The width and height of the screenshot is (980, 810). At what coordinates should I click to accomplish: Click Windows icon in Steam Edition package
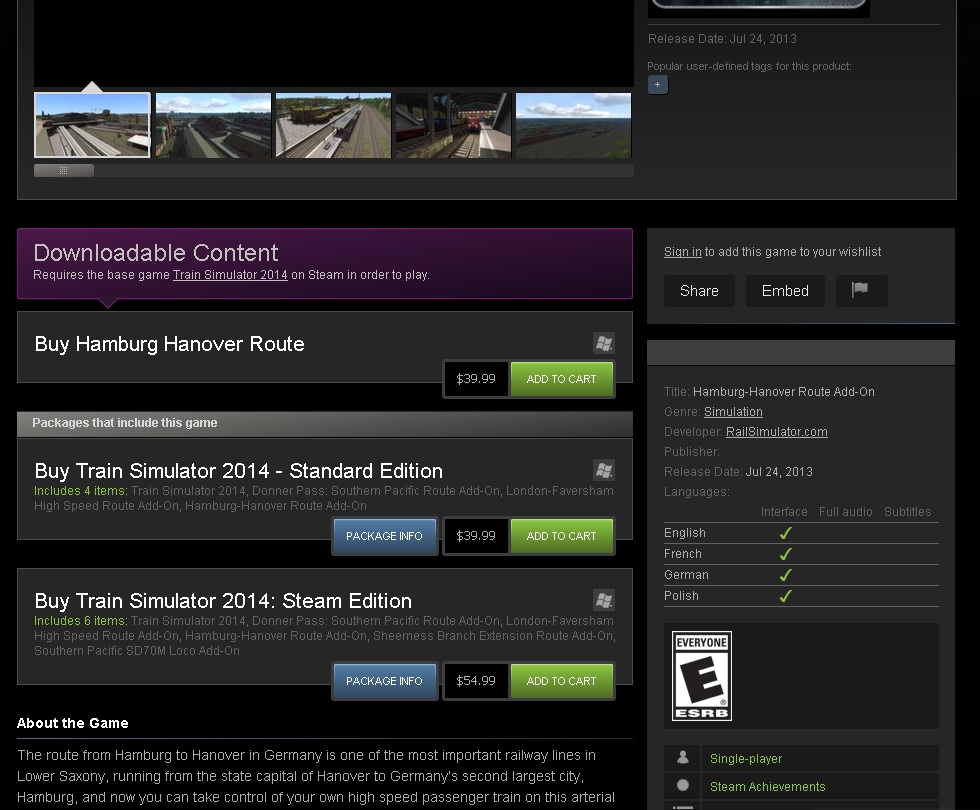(x=604, y=600)
